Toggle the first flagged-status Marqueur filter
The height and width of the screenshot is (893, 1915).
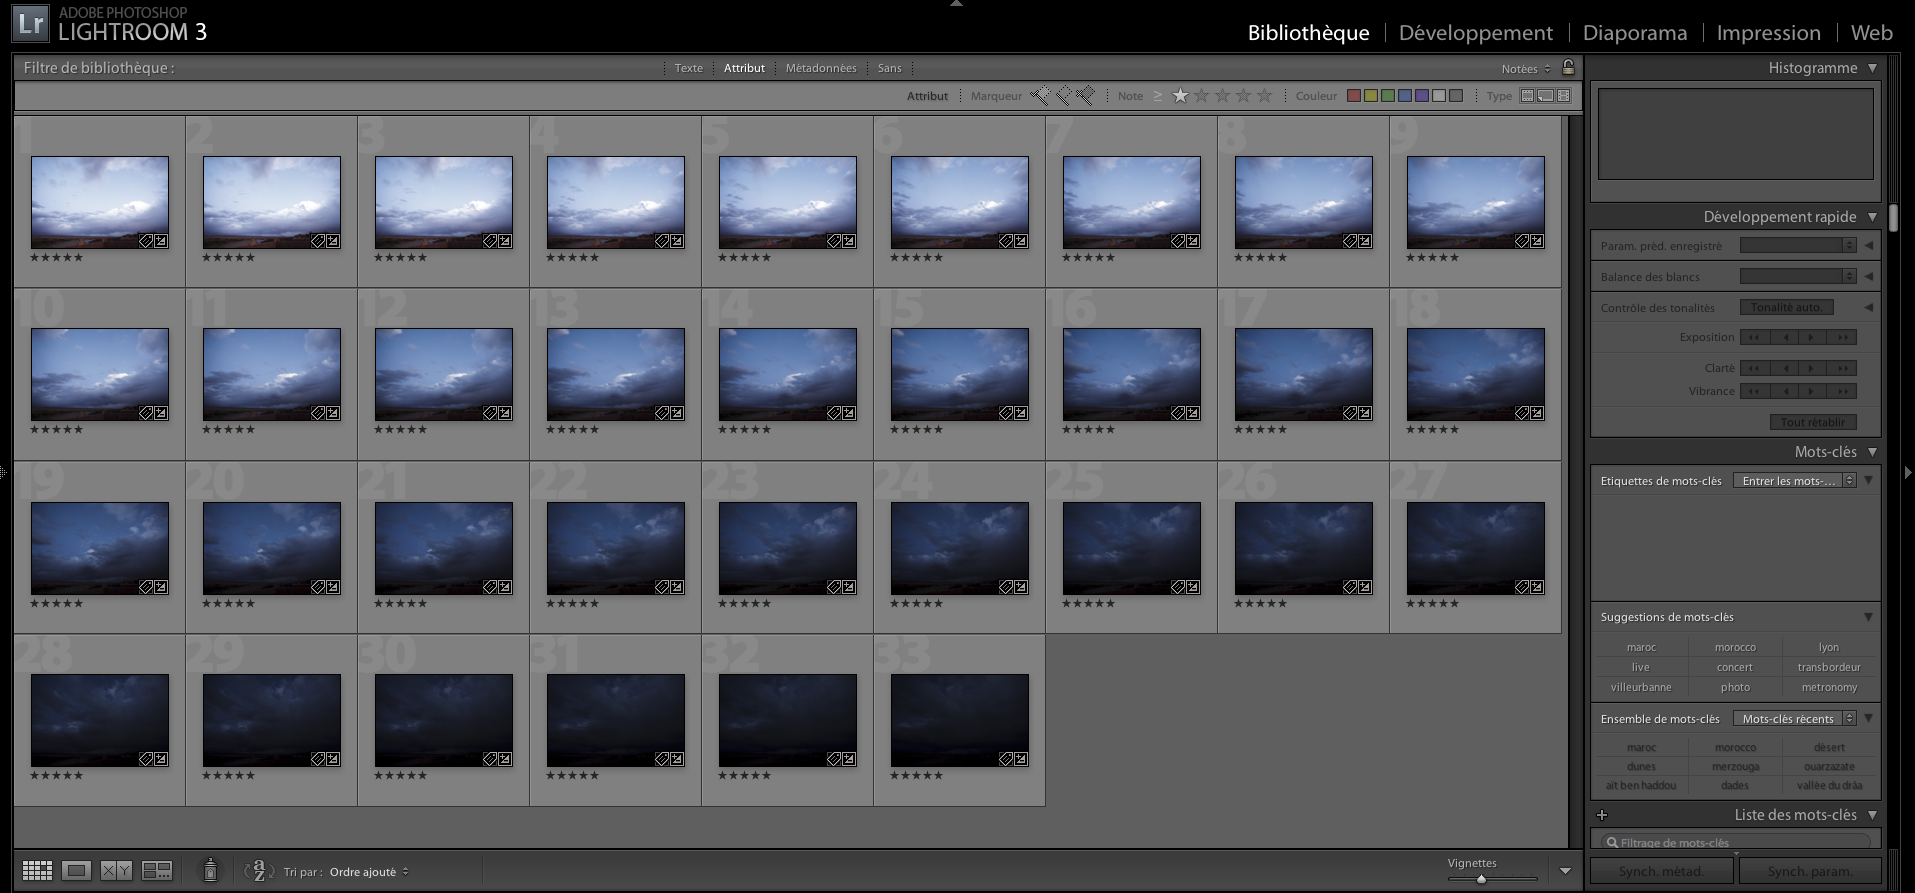pyautogui.click(x=1041, y=96)
